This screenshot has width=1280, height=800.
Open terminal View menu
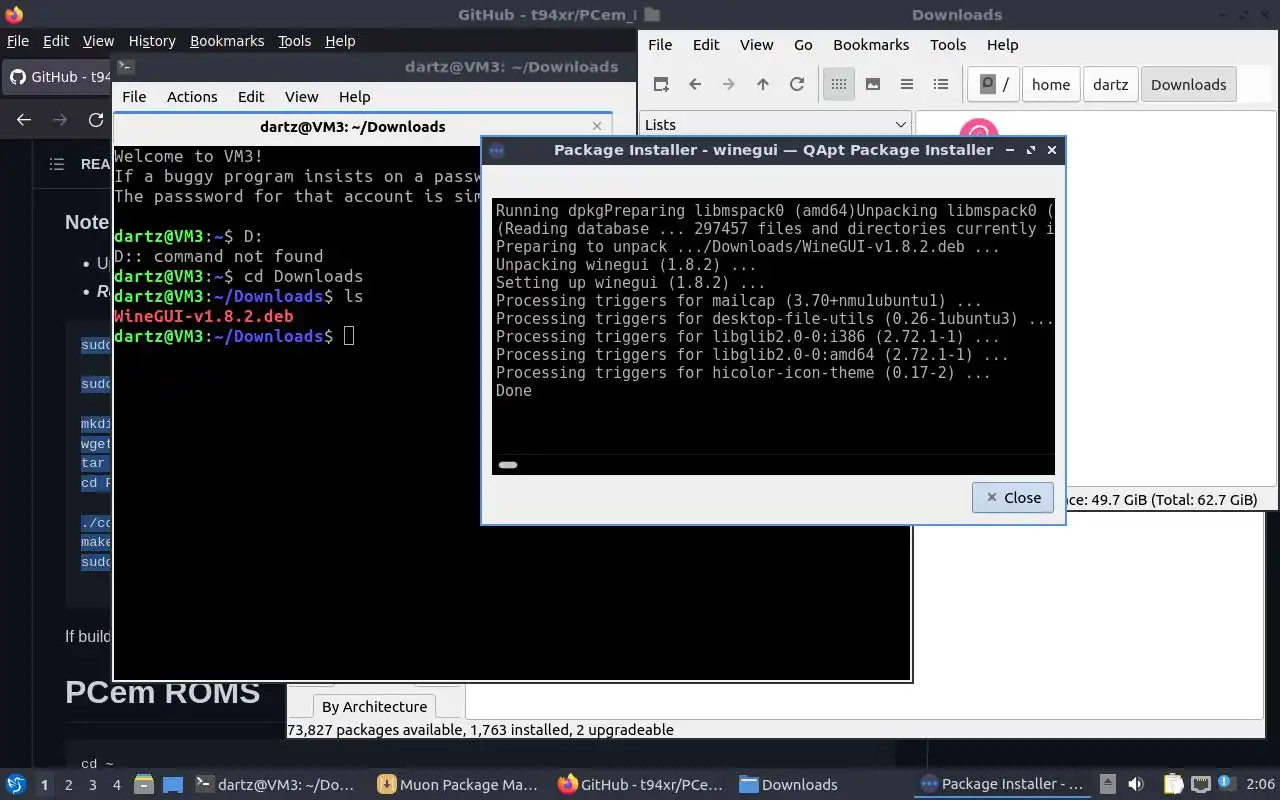coord(301,96)
